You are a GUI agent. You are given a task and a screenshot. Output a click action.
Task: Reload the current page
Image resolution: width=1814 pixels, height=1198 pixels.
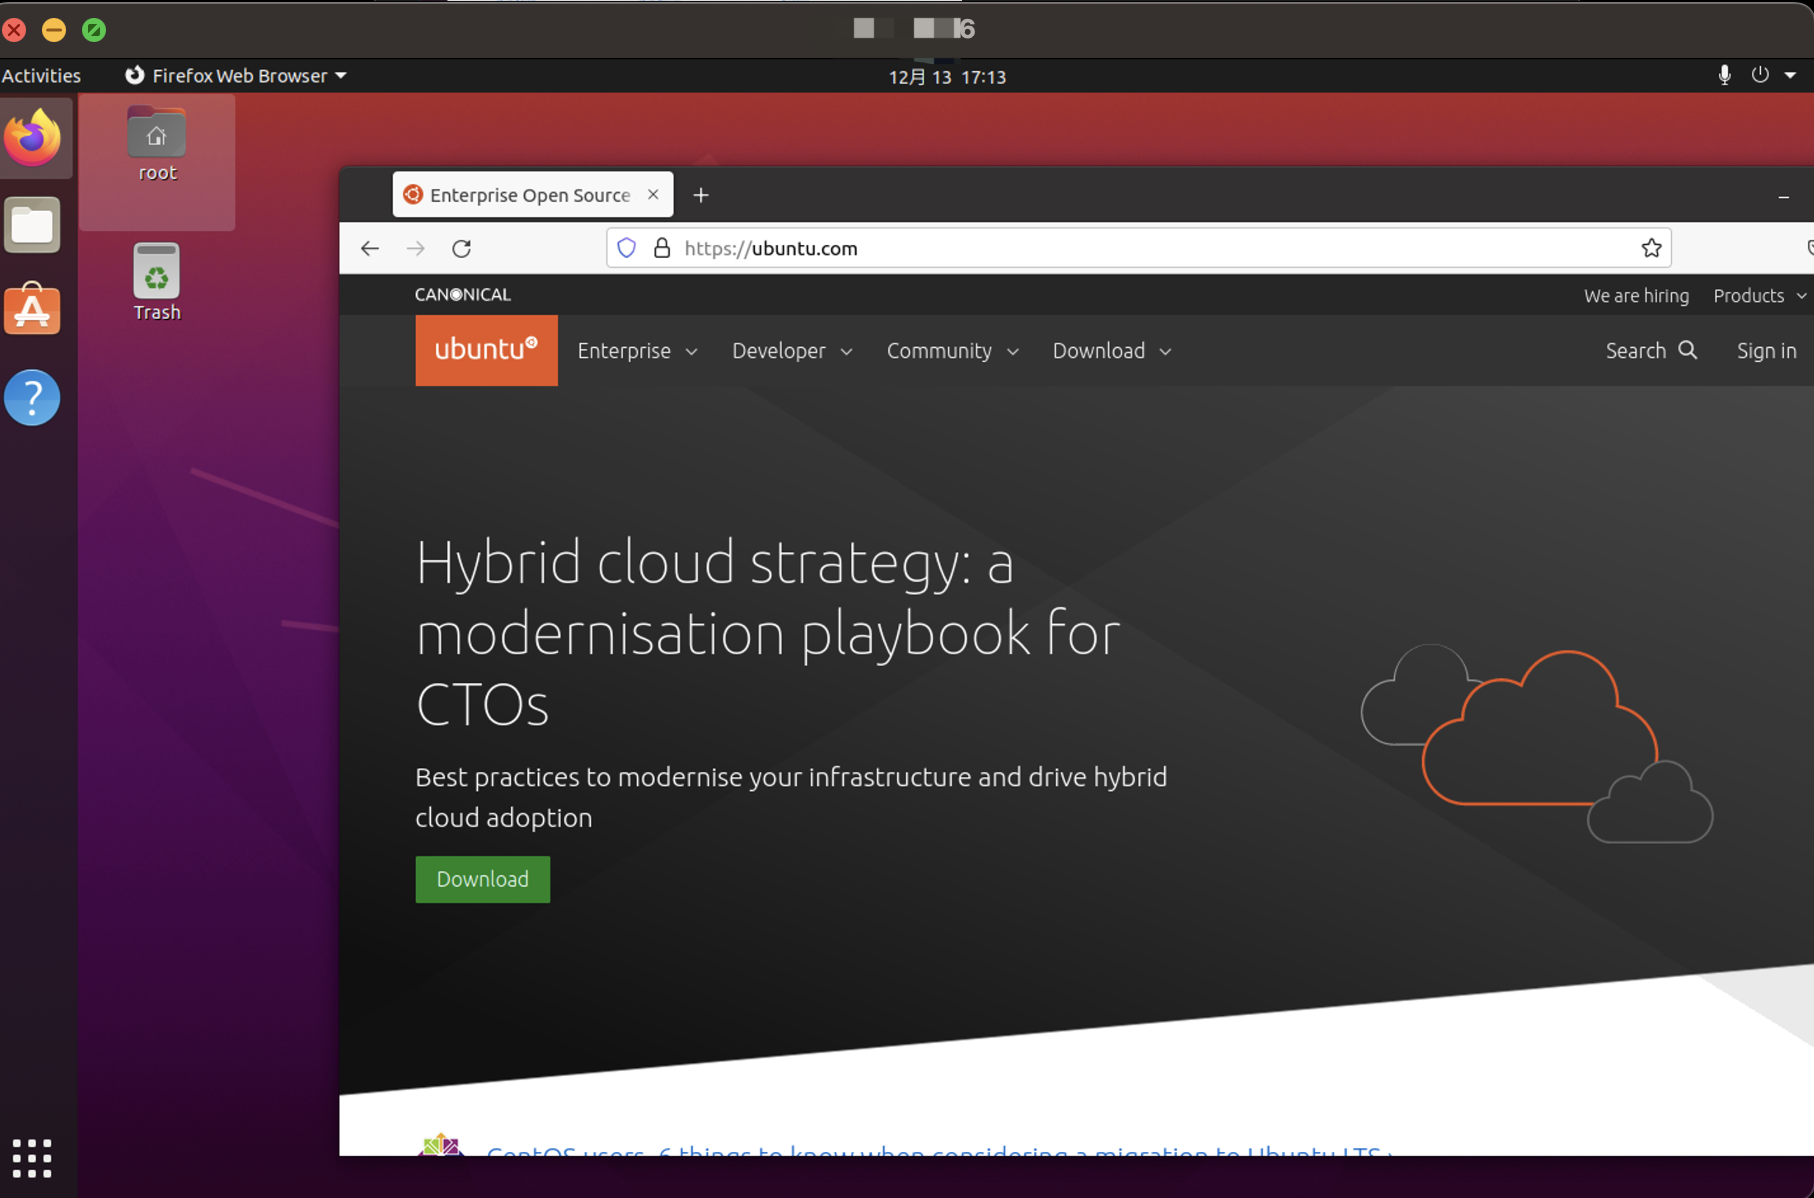[461, 248]
